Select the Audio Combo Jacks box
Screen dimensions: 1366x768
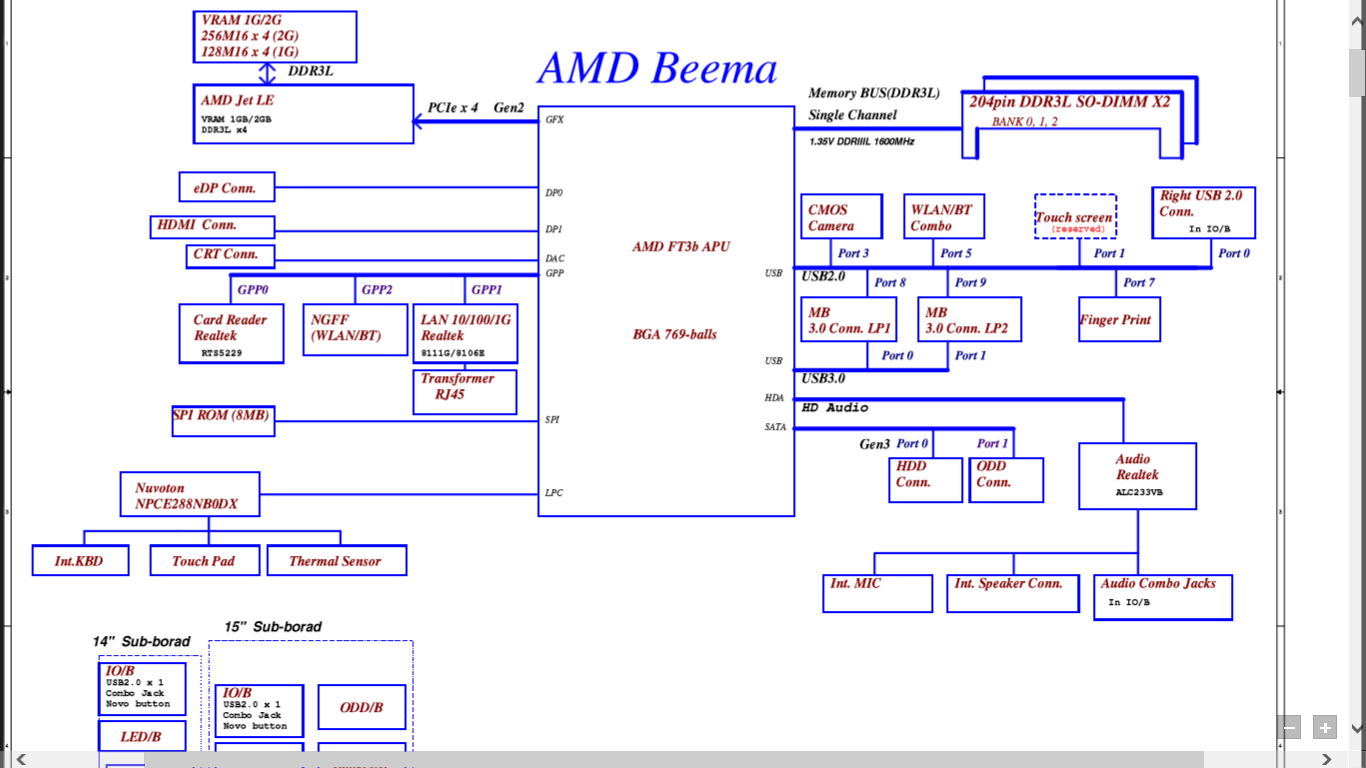(x=1163, y=597)
